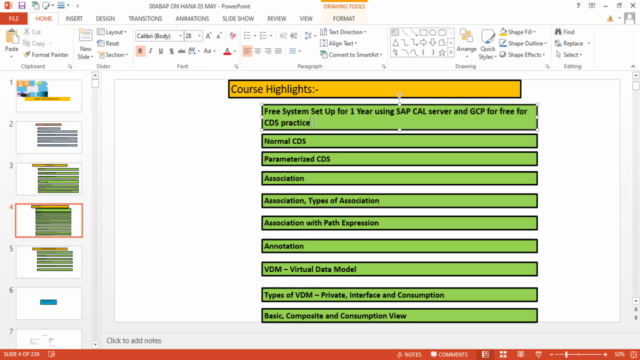Switch to the ANIMATIONS tab
This screenshot has height=360, width=640.
(x=192, y=18)
